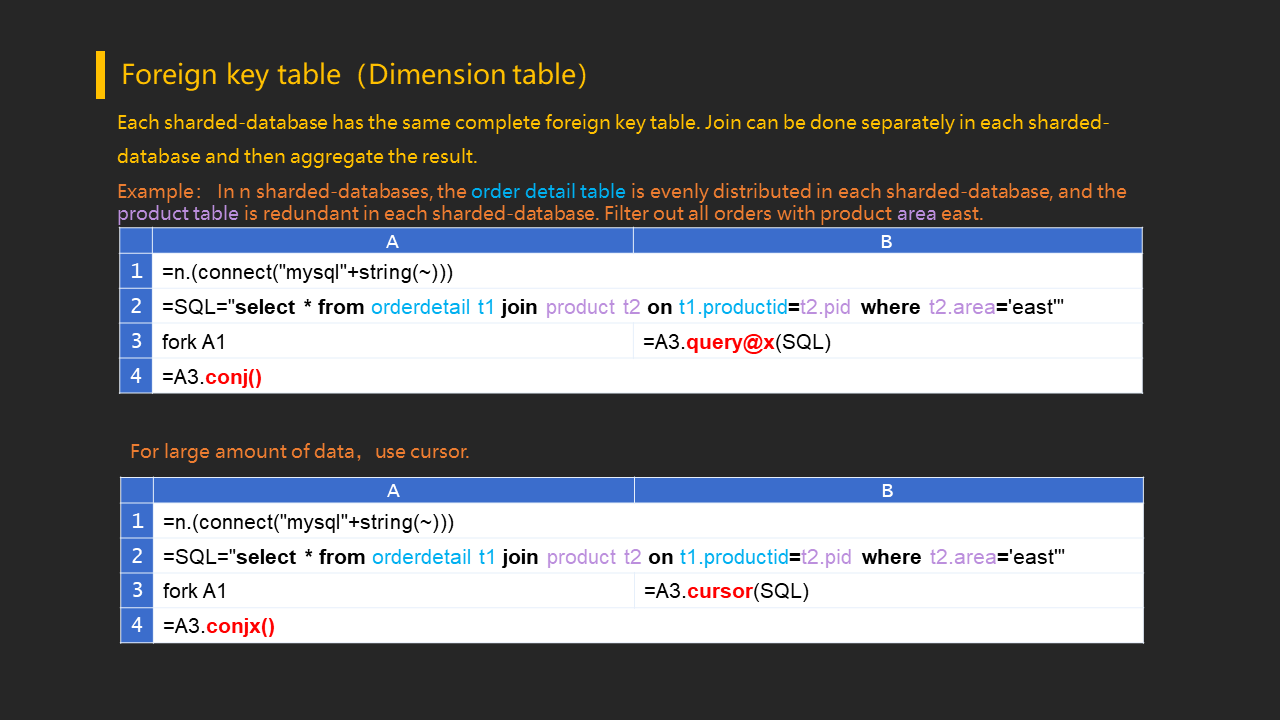The height and width of the screenshot is (720, 1280).
Task: Click the cell "=A3.conjx()"
Action: click(x=648, y=625)
